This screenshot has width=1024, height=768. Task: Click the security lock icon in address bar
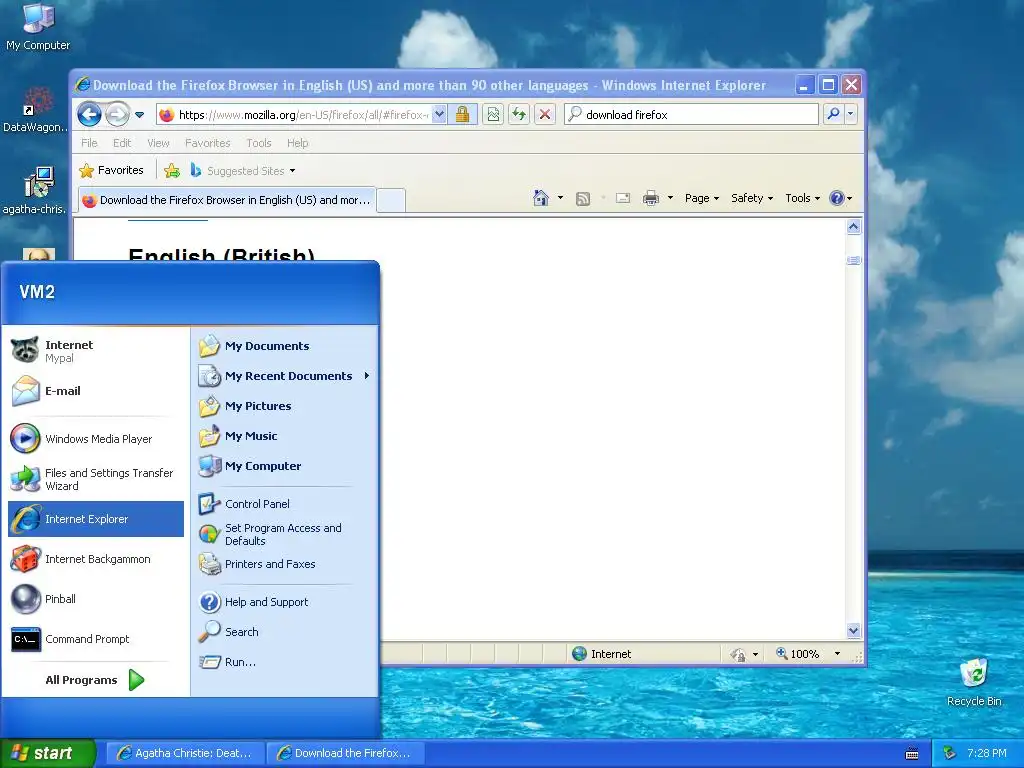coord(462,114)
